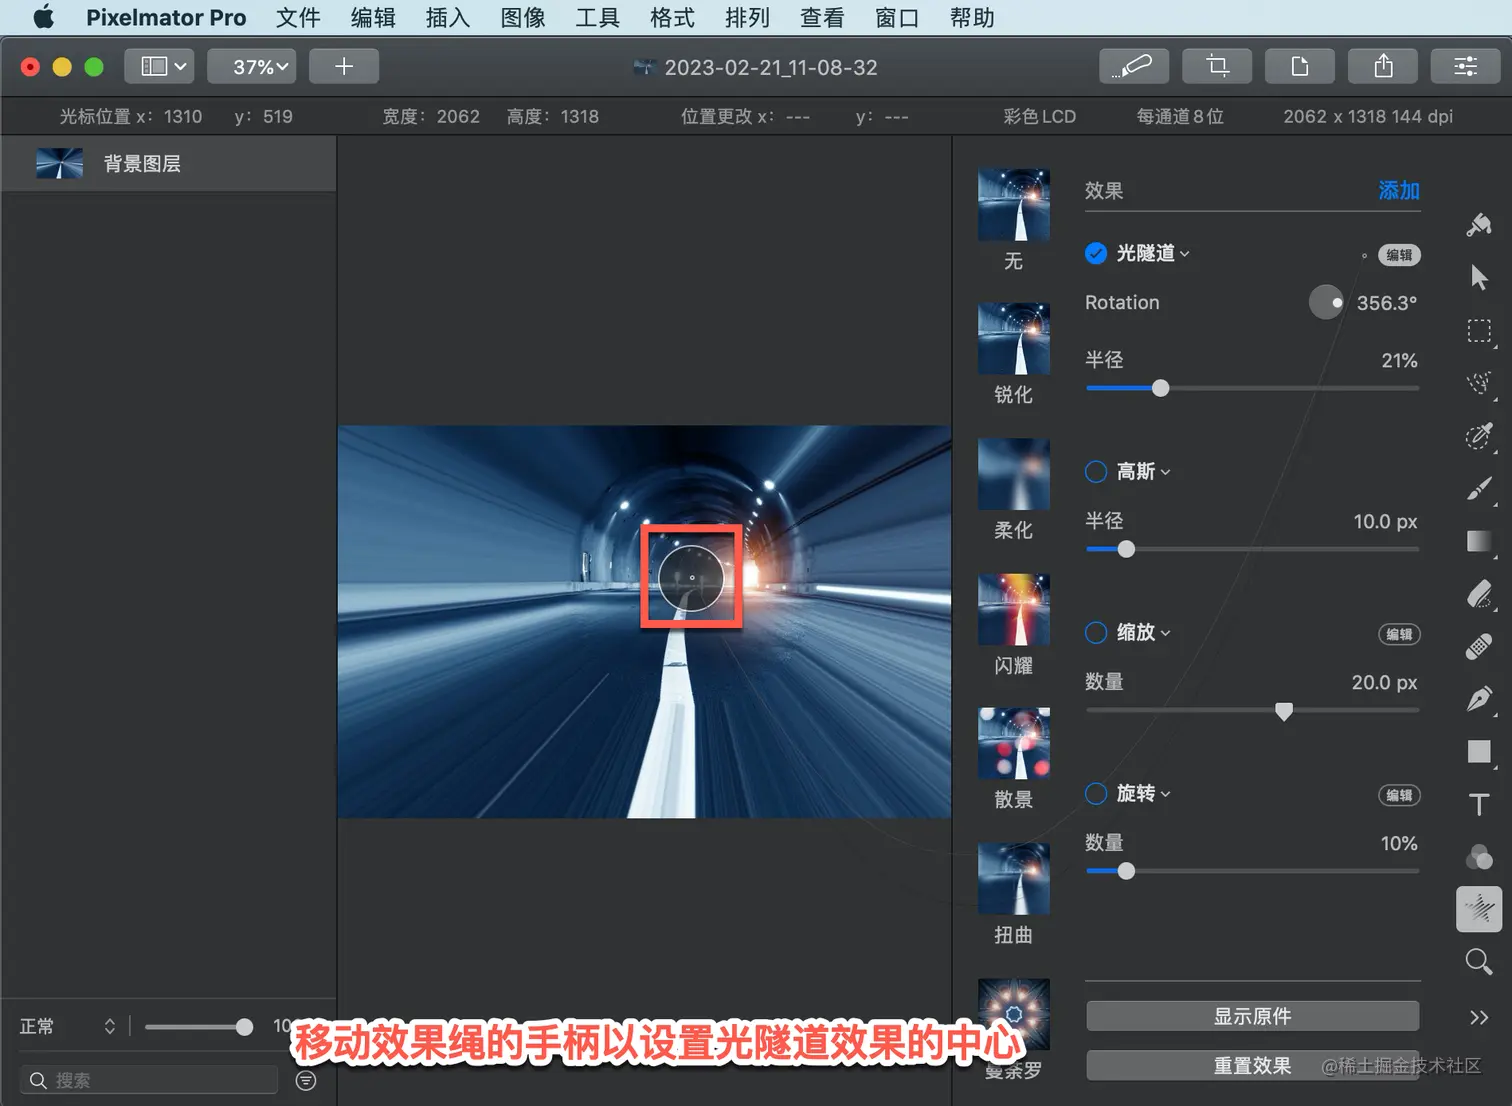Click the 显示原件 button
The width and height of the screenshot is (1512, 1106).
1252,1016
